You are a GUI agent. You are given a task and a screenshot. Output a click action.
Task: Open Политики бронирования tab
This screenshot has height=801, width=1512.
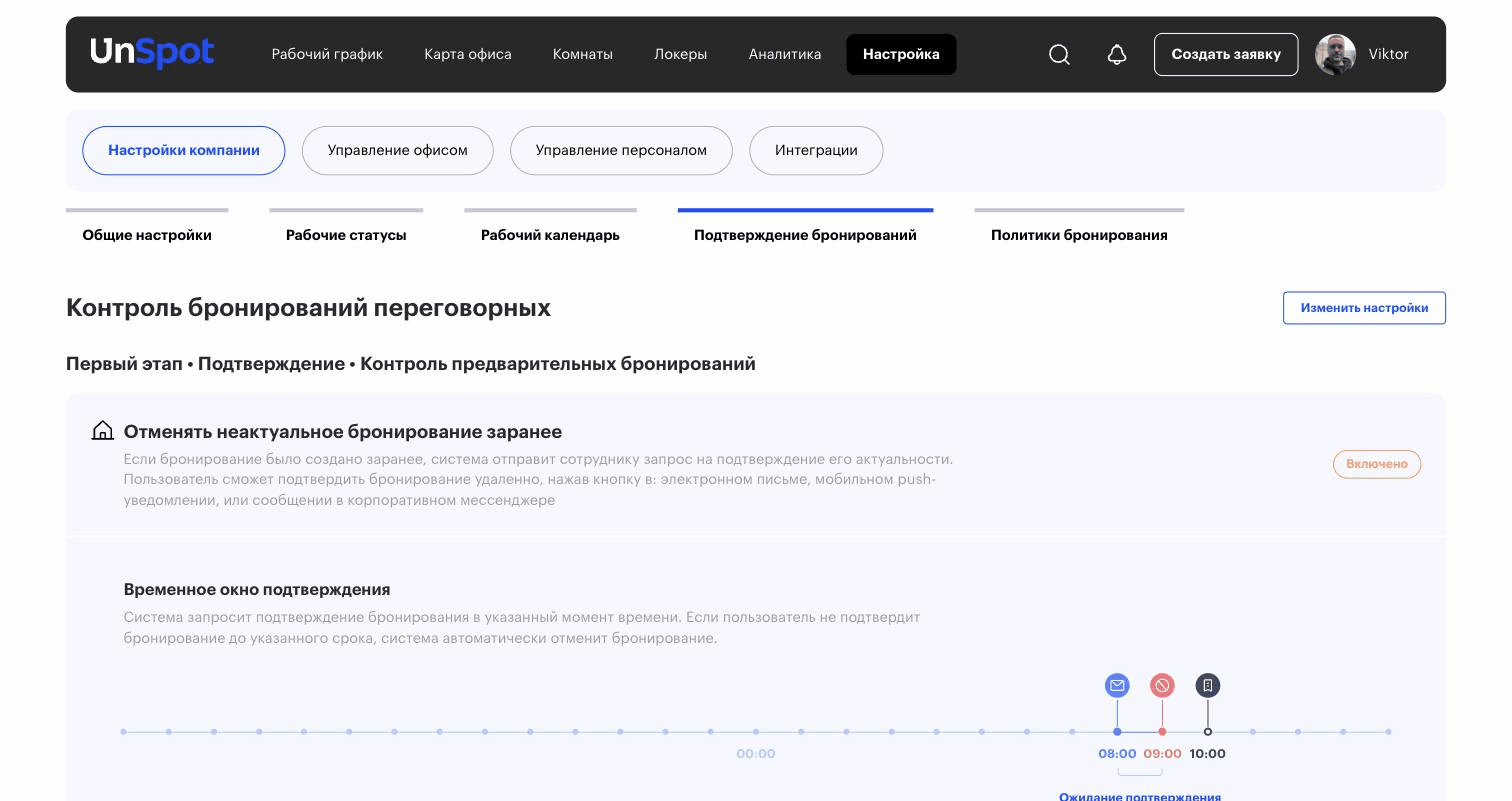tap(1079, 227)
